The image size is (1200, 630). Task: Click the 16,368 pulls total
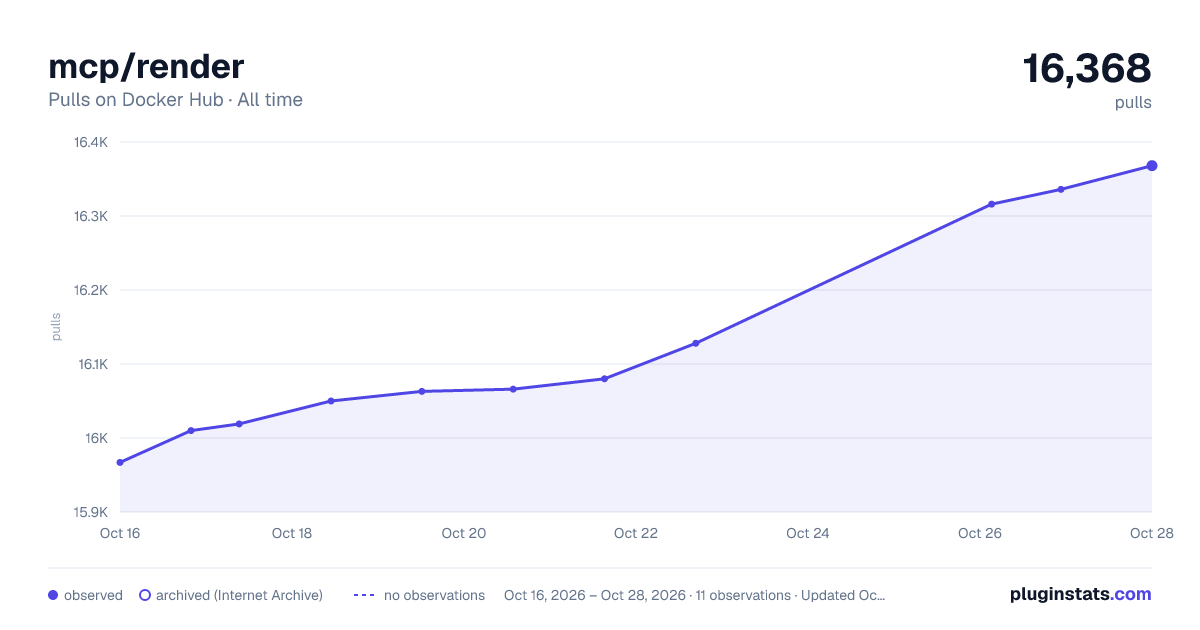tap(1087, 69)
